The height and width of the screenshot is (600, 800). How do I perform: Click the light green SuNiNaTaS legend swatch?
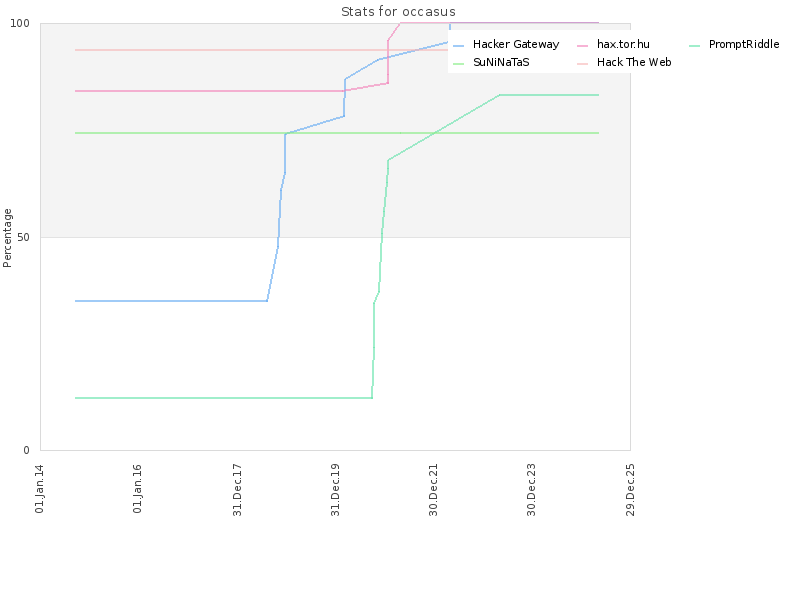[x=459, y=63]
